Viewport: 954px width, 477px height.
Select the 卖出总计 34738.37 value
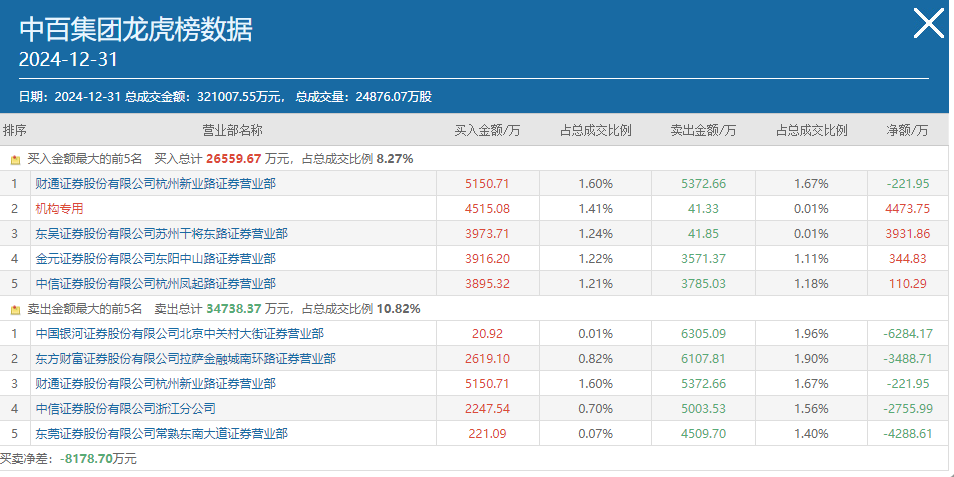[234, 309]
